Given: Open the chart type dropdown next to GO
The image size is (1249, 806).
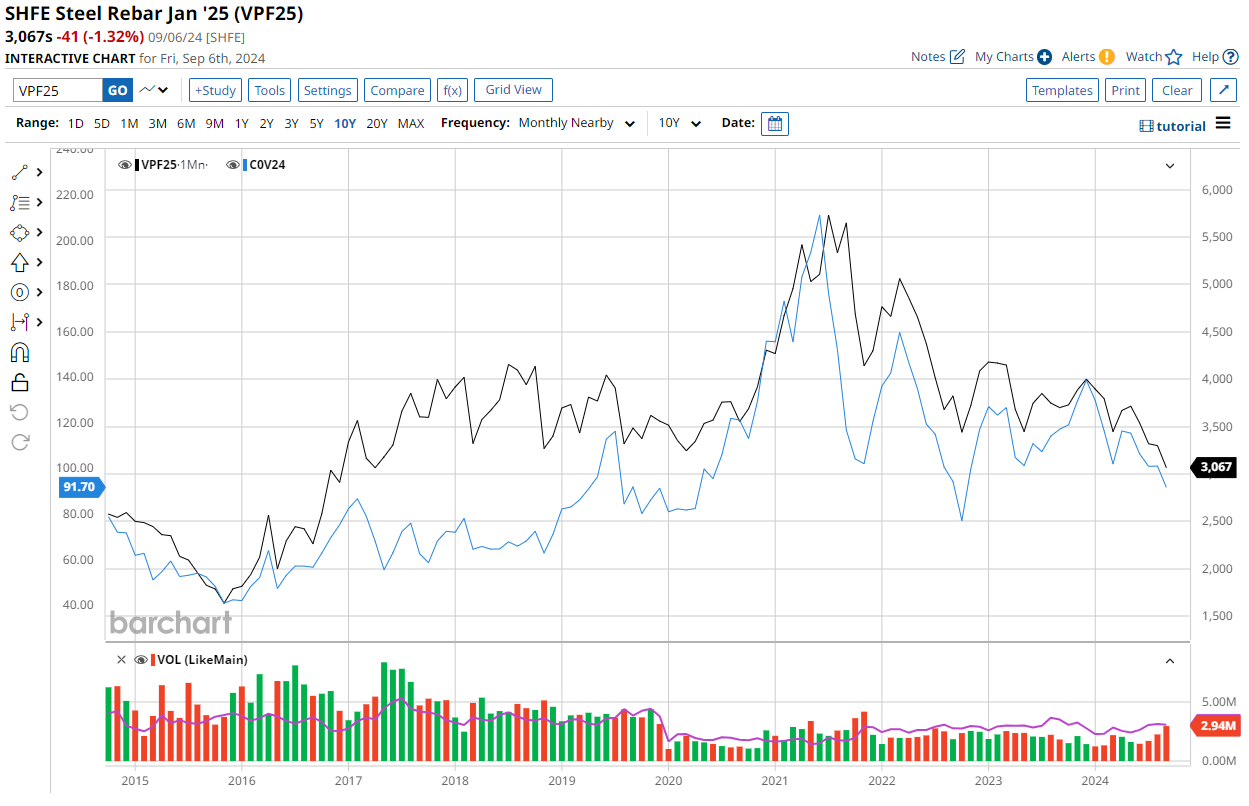Looking at the screenshot, I should [x=155, y=90].
